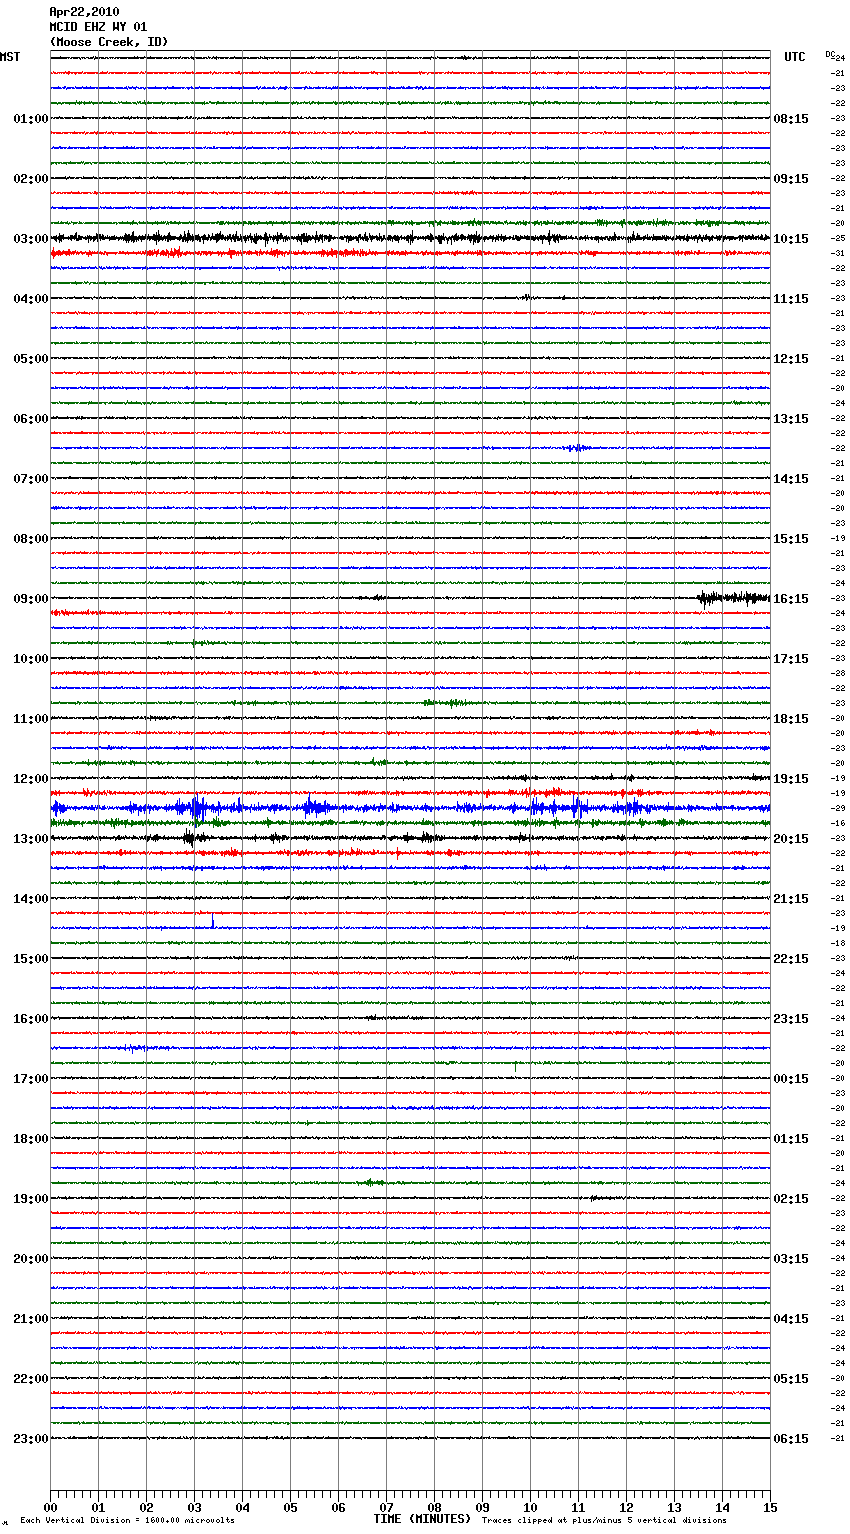Select the 05:00 MST time label

(x=30, y=359)
